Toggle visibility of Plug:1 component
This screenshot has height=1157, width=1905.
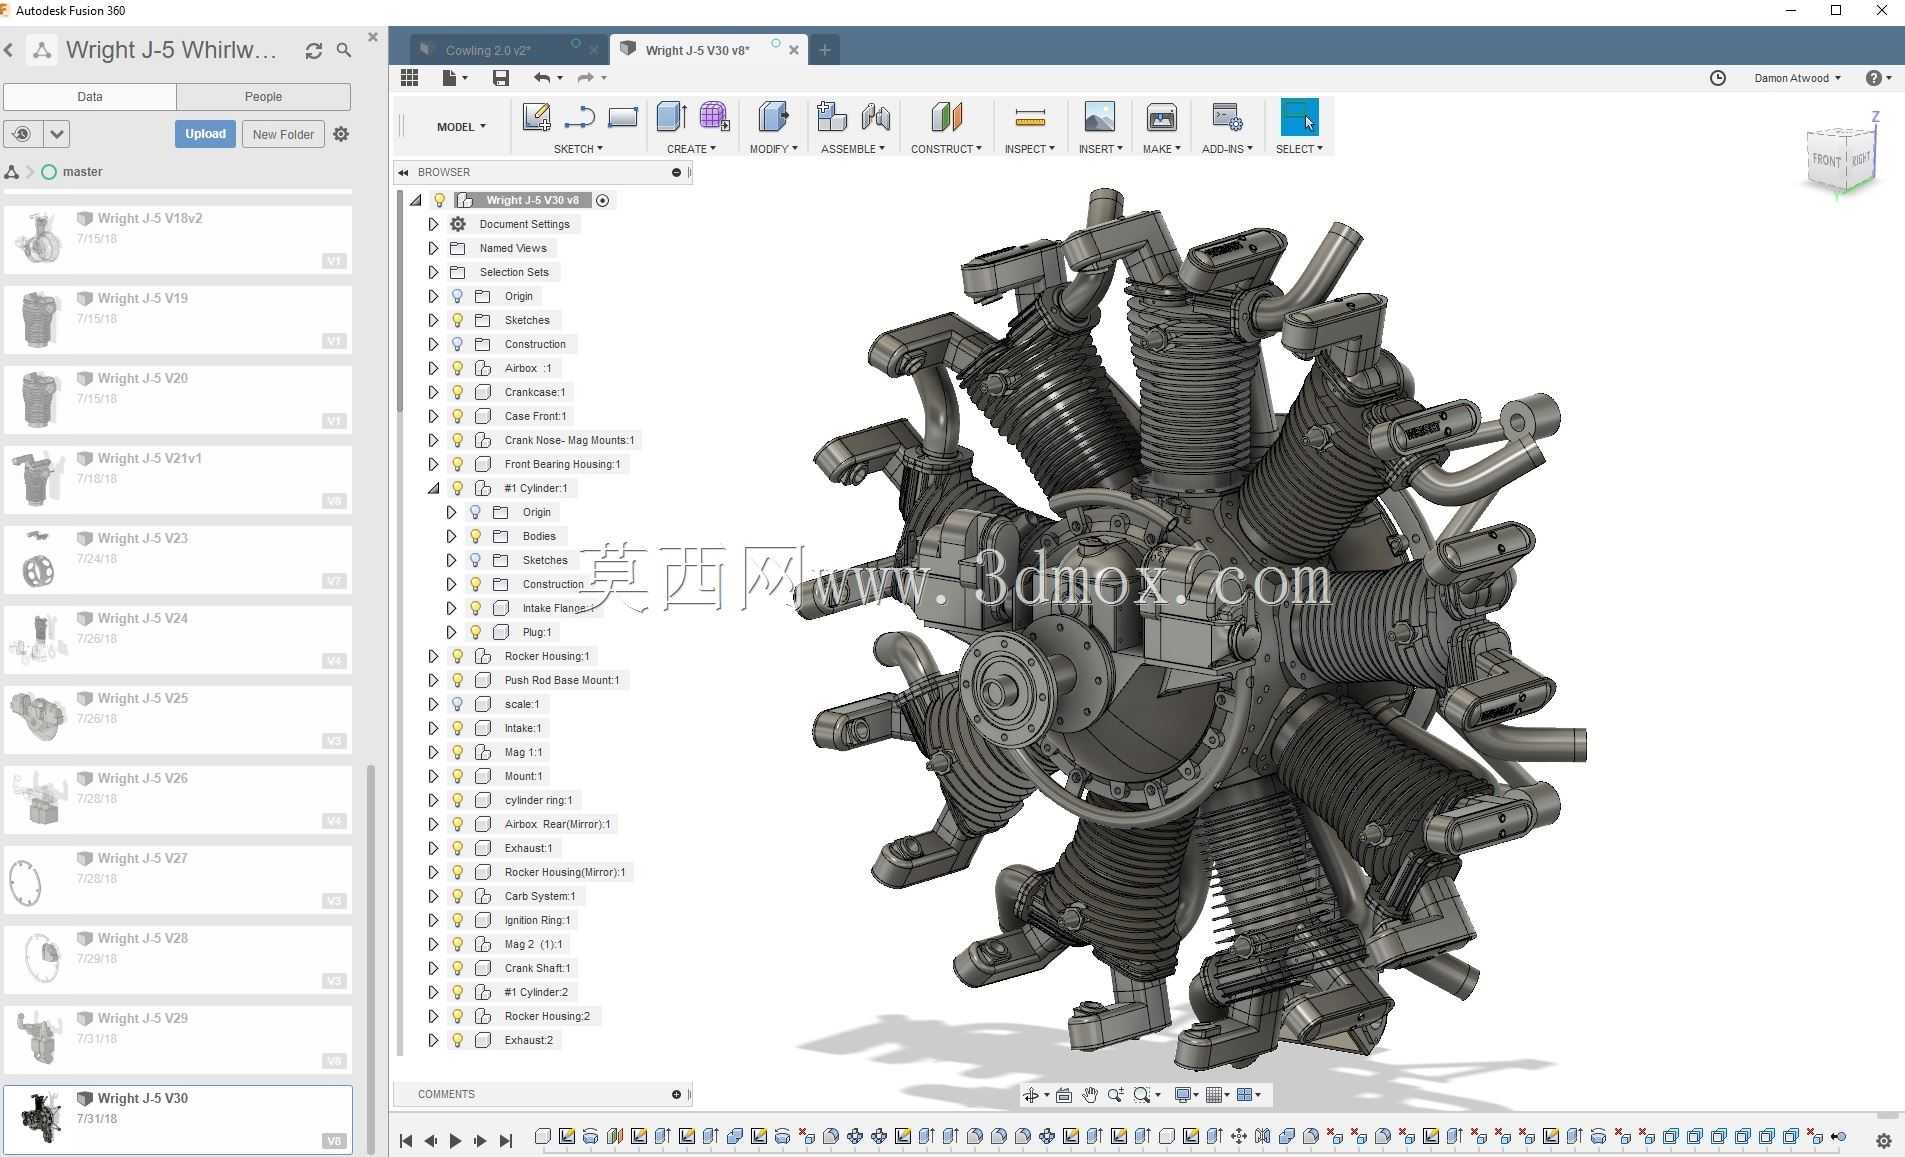475,632
